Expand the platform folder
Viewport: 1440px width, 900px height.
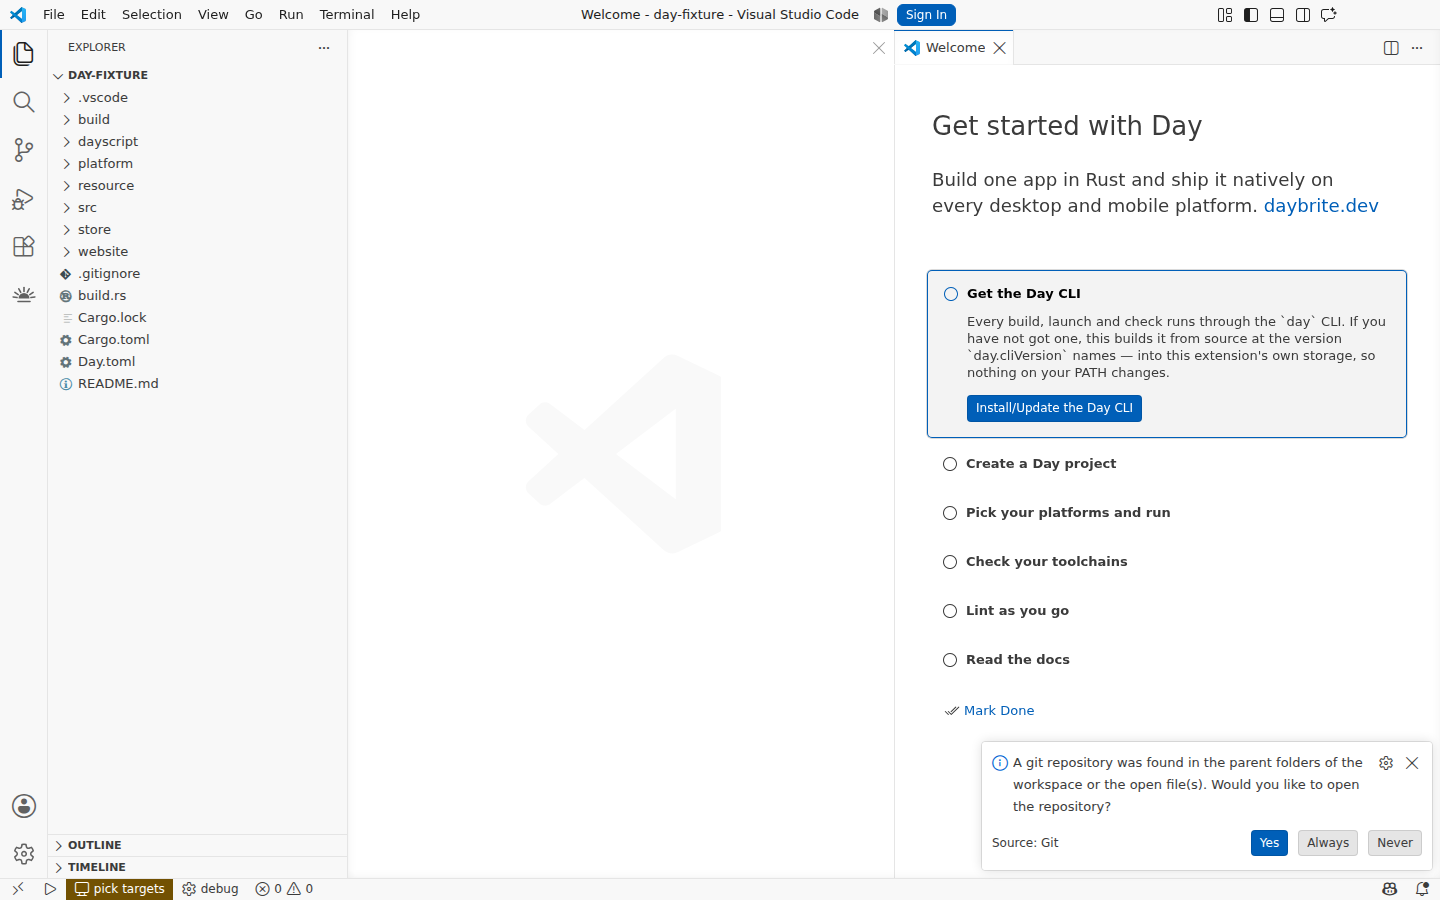(198, 164)
